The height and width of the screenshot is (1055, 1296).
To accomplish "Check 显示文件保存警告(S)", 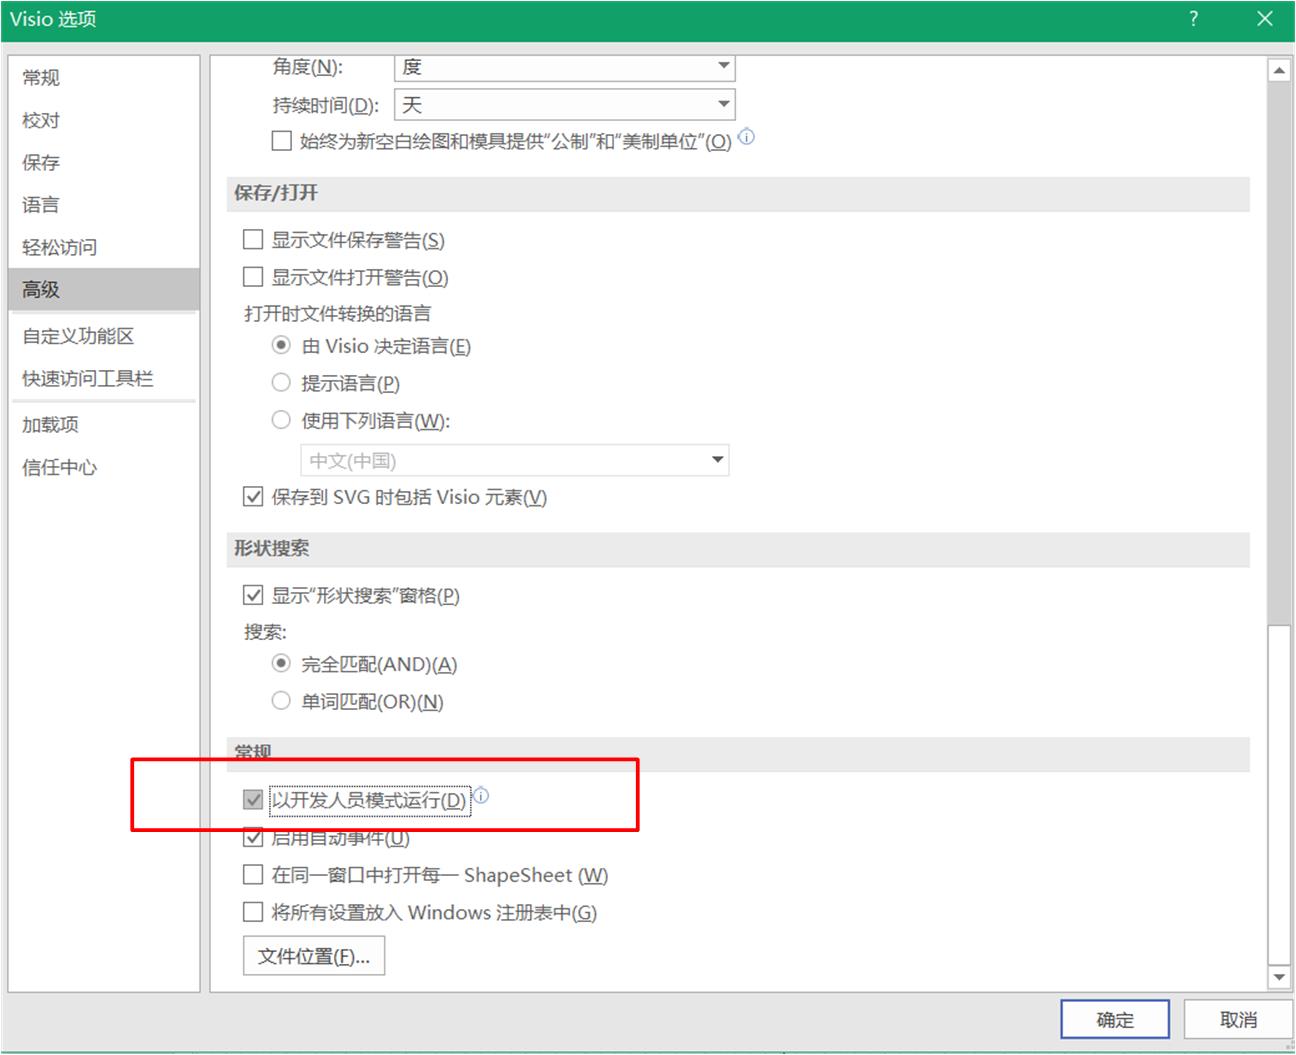I will pos(253,240).
